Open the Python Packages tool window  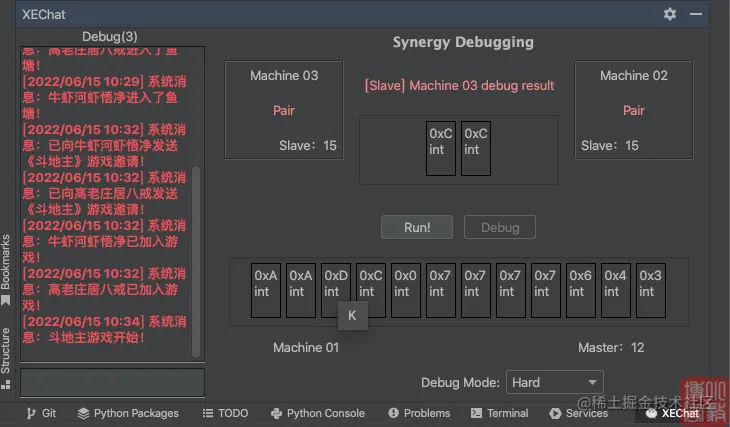coord(128,413)
